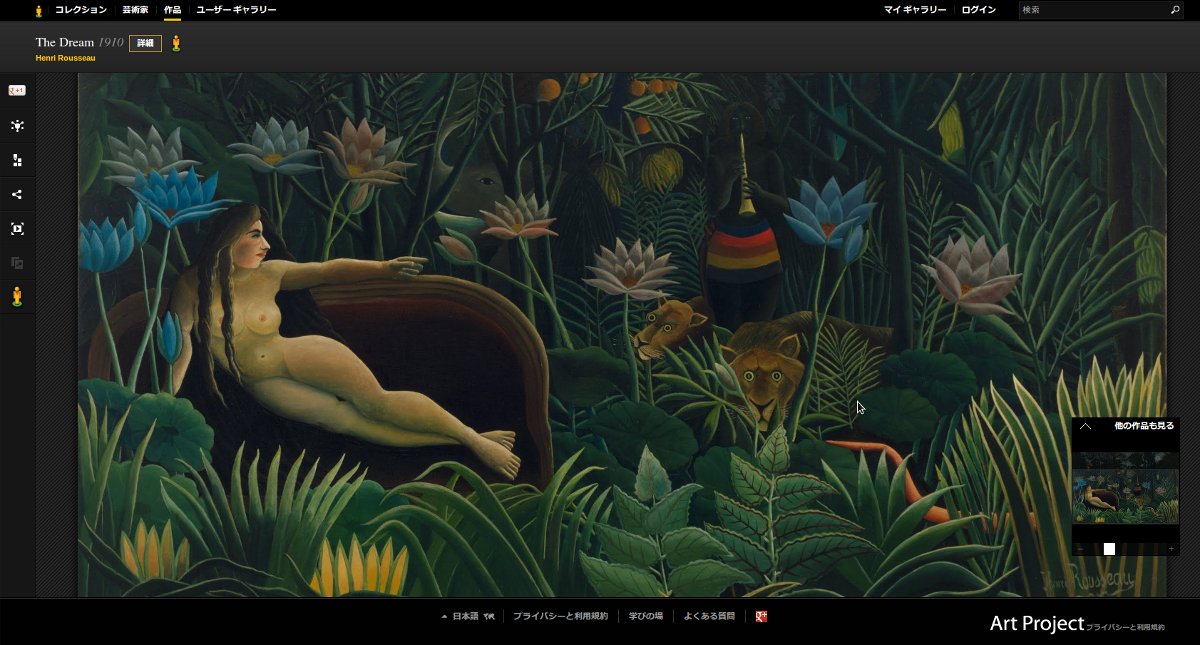Click the Google+ icon in the footer
This screenshot has height=645, width=1200.
tap(762, 616)
